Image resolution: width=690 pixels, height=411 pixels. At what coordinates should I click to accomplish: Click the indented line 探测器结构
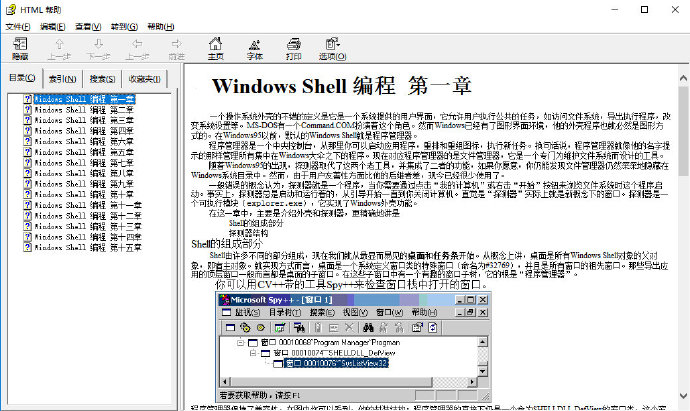248,233
